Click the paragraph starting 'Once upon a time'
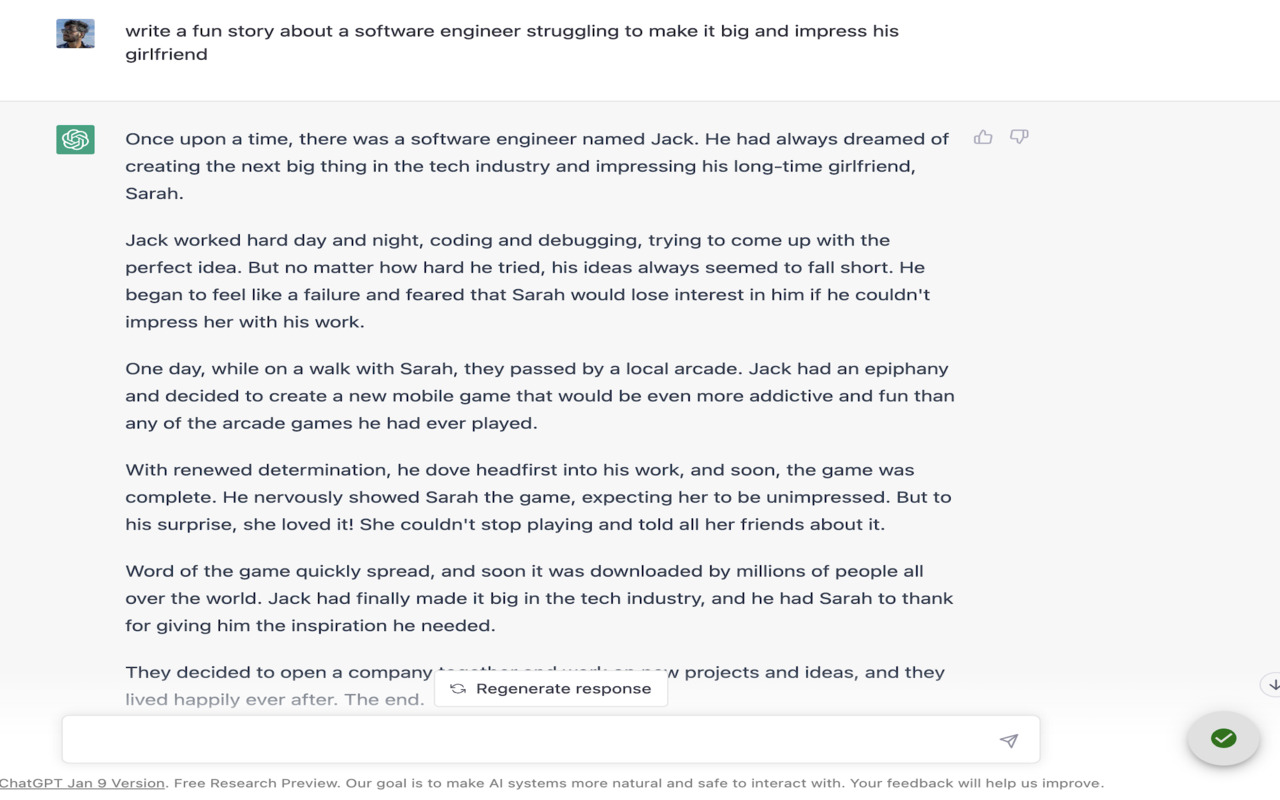The width and height of the screenshot is (1280, 800). [x=536, y=166]
